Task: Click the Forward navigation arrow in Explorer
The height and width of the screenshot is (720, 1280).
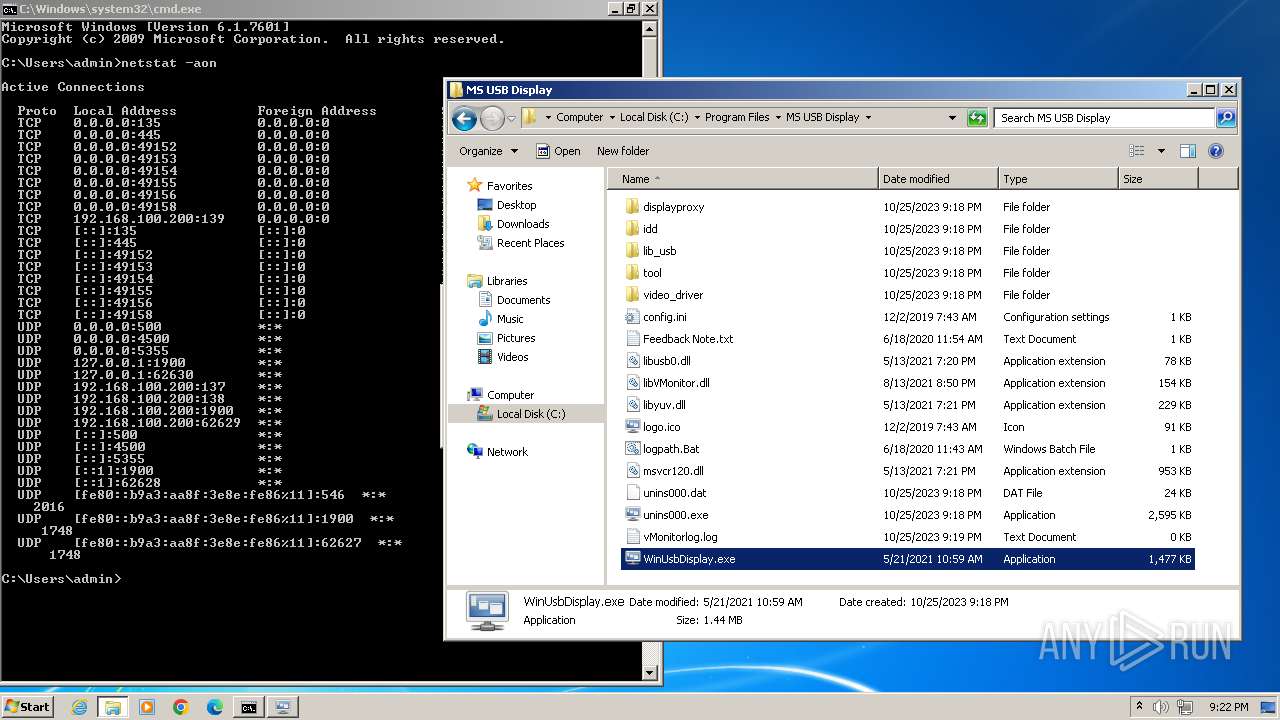Action: point(492,119)
